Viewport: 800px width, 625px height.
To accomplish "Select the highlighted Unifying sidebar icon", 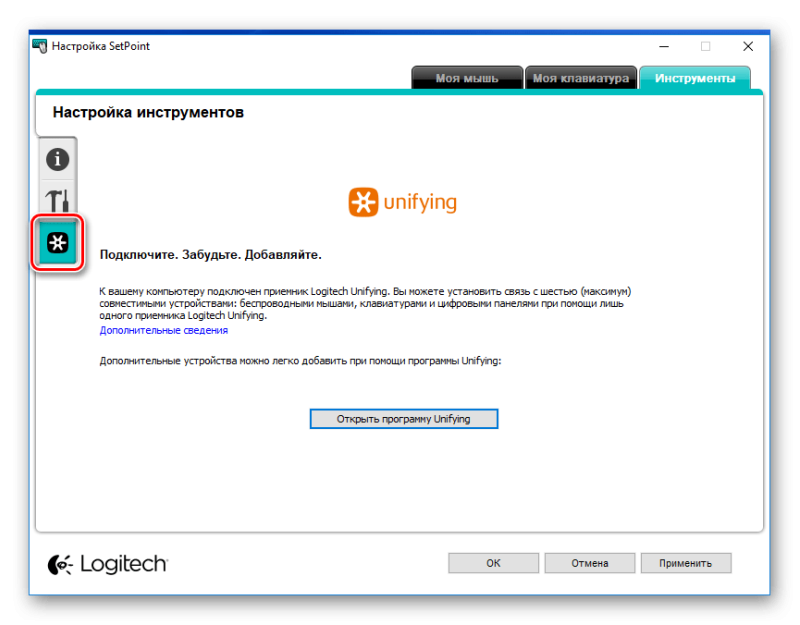I will pos(58,242).
